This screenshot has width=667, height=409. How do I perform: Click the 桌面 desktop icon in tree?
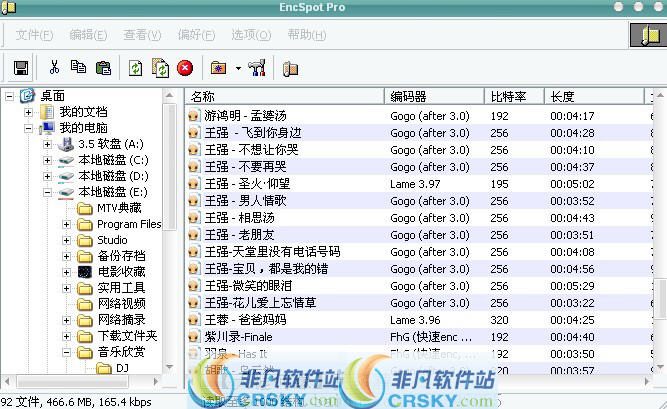pos(27,95)
